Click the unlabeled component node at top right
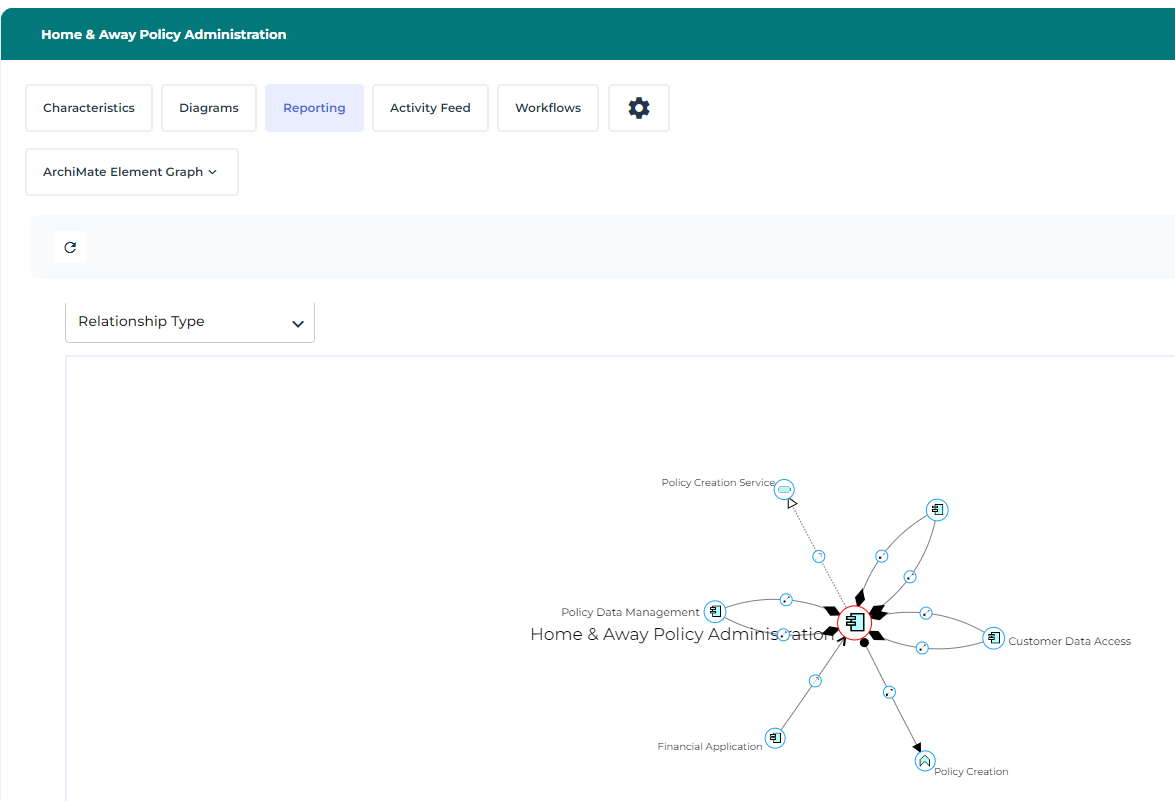 coord(936,510)
